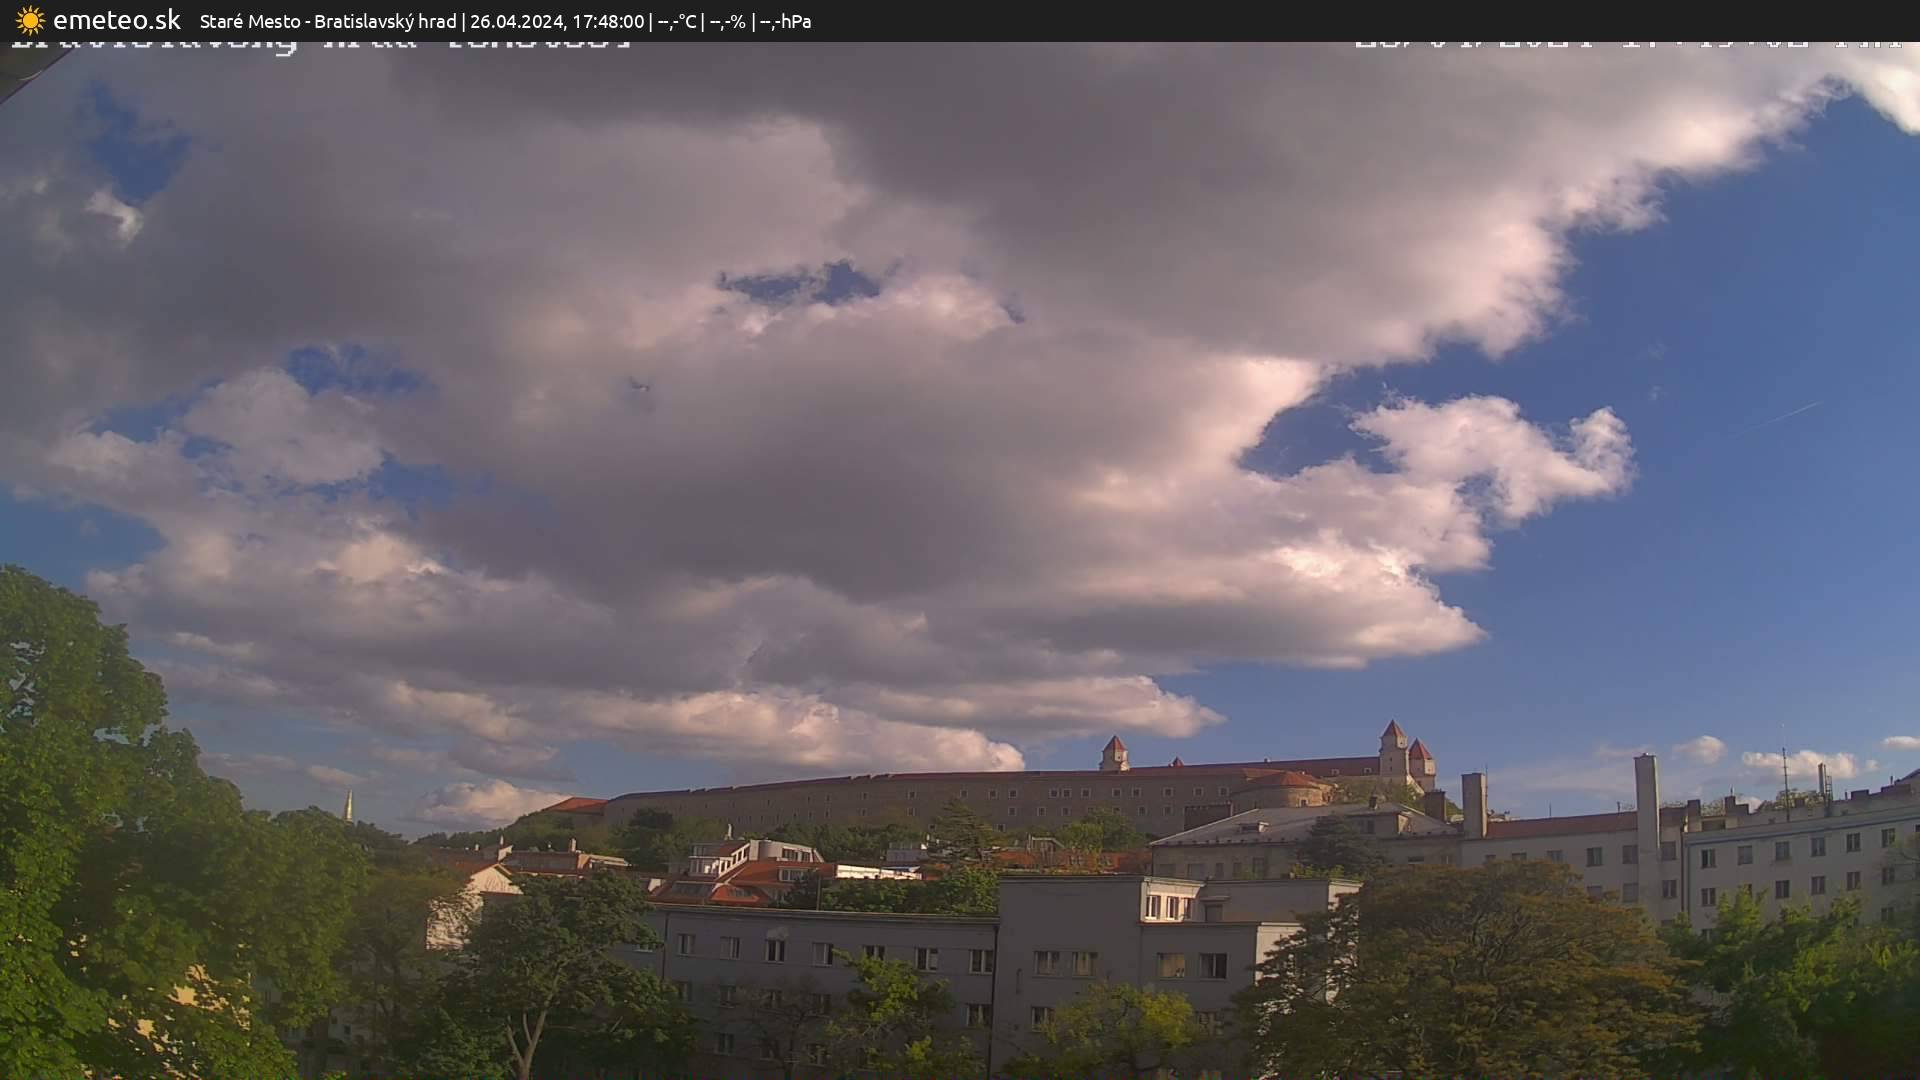Click the faded watermark text at top left

(320, 40)
